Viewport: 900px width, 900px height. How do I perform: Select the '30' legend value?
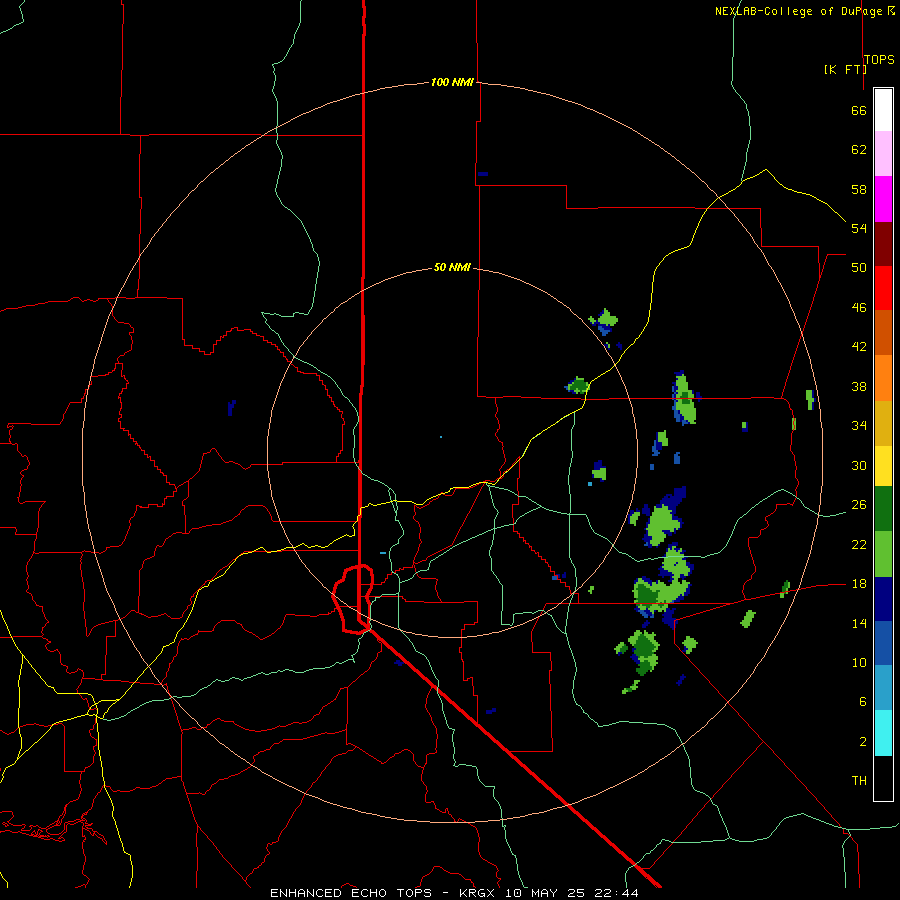point(859,465)
